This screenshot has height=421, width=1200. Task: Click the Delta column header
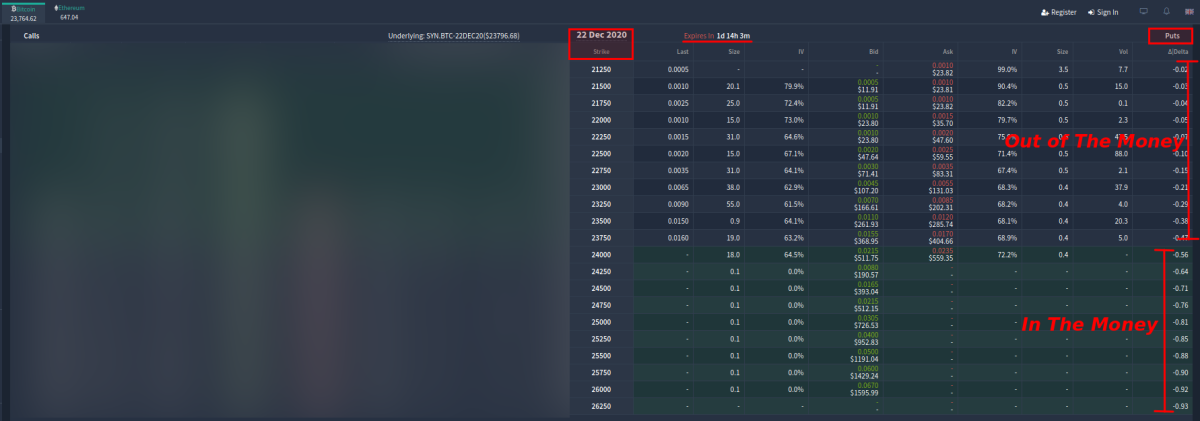pos(1175,51)
